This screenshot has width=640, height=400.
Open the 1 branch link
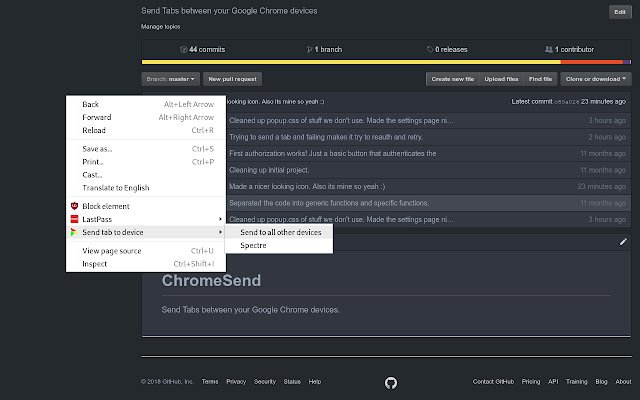[x=324, y=49]
